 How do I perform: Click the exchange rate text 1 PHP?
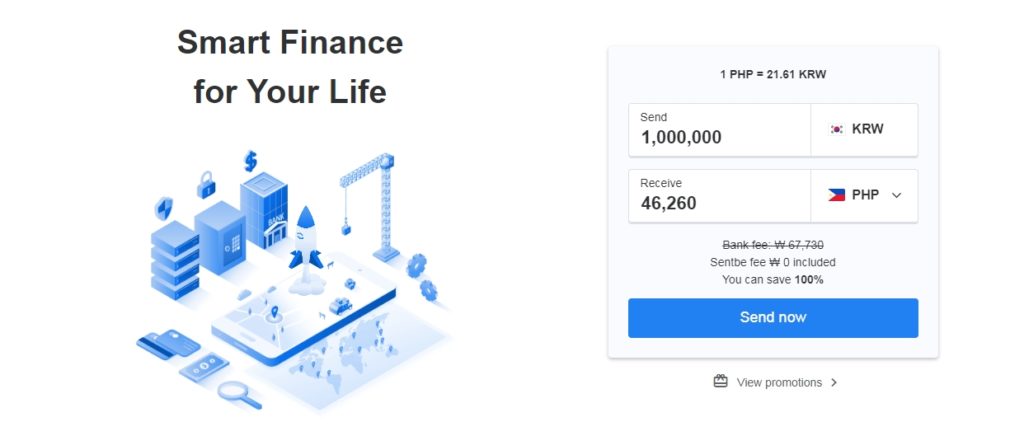pos(773,74)
